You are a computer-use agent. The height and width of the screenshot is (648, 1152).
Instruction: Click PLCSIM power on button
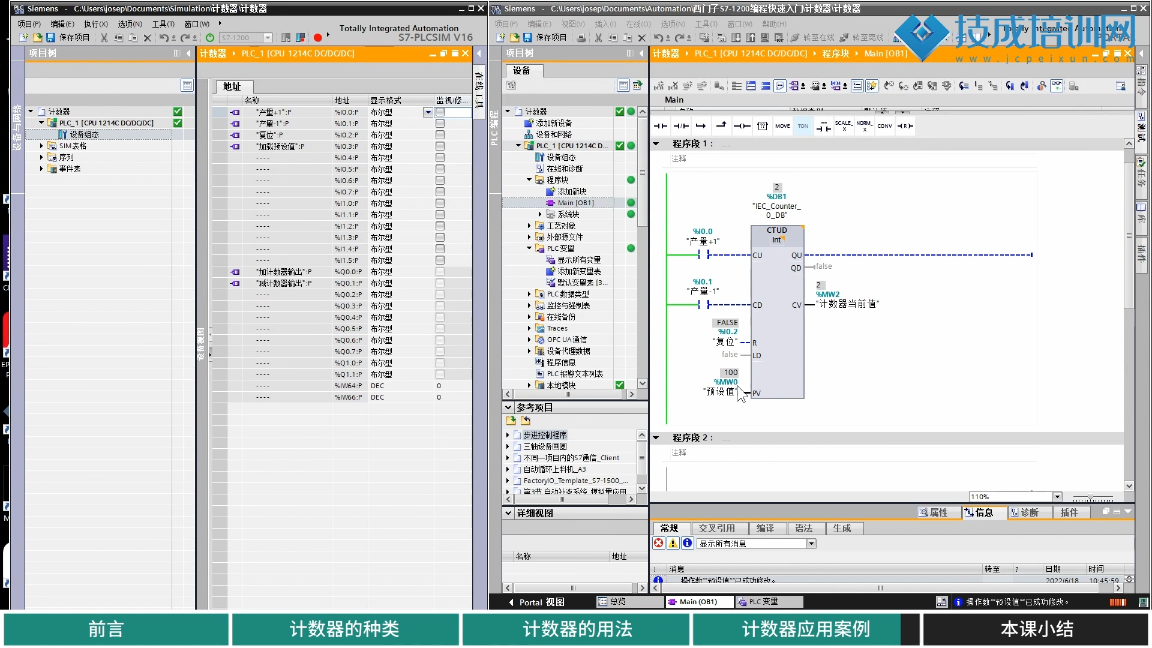(210, 37)
